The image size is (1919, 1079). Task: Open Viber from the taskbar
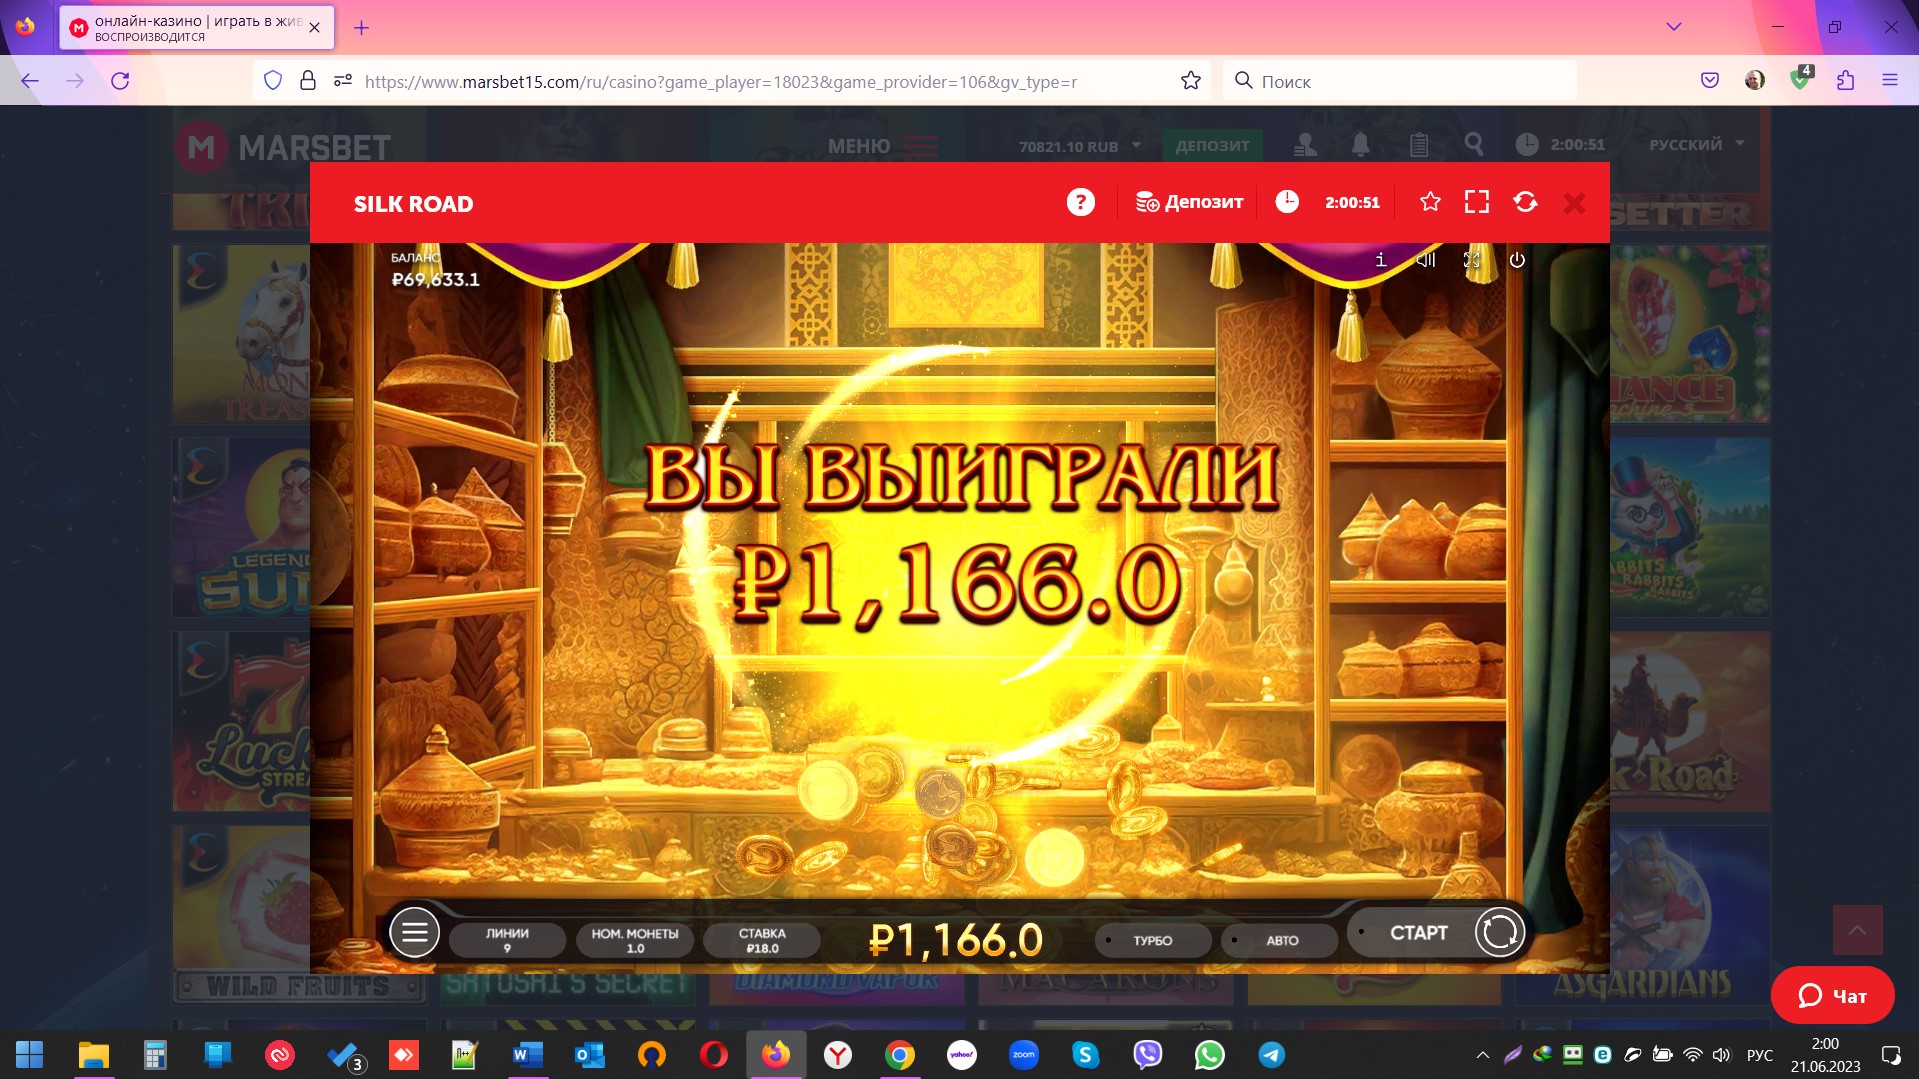click(x=1147, y=1055)
